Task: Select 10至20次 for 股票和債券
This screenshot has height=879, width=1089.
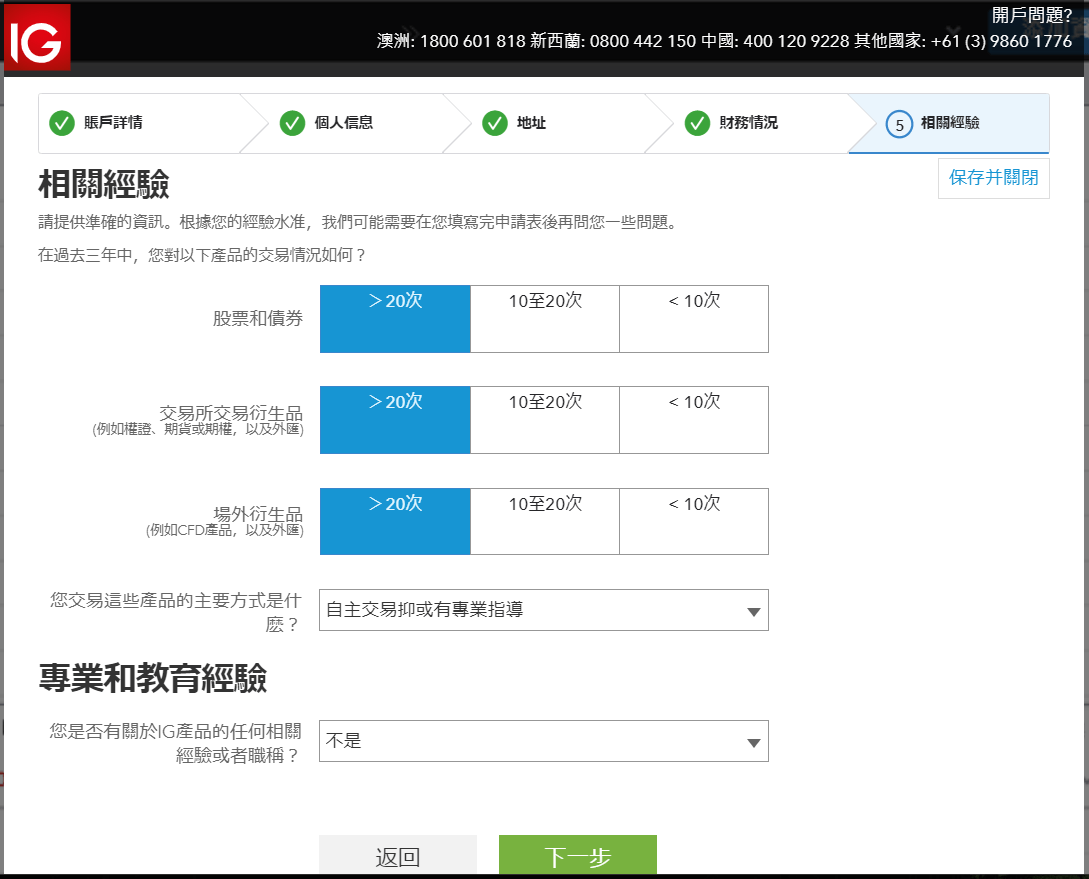Action: coord(544,318)
